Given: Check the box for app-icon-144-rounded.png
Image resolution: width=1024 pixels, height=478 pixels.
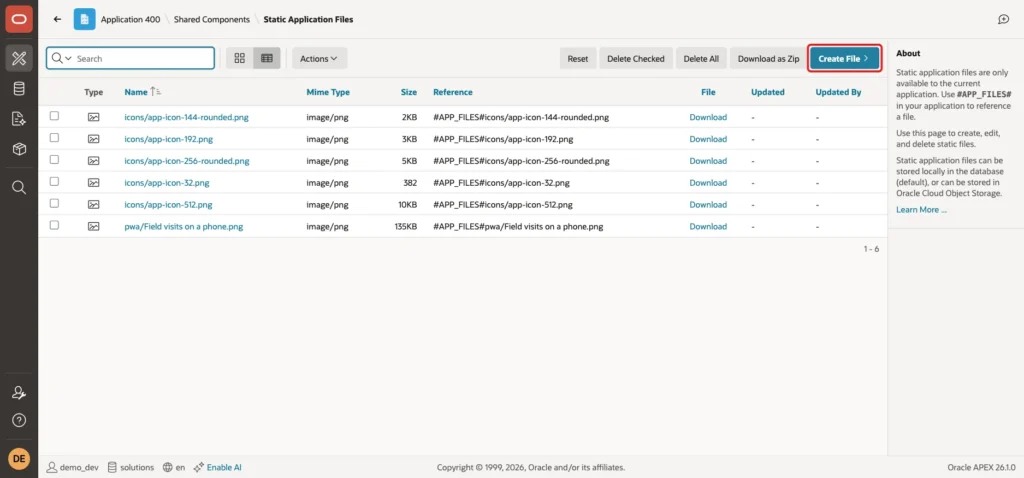Looking at the screenshot, I should [54, 116].
